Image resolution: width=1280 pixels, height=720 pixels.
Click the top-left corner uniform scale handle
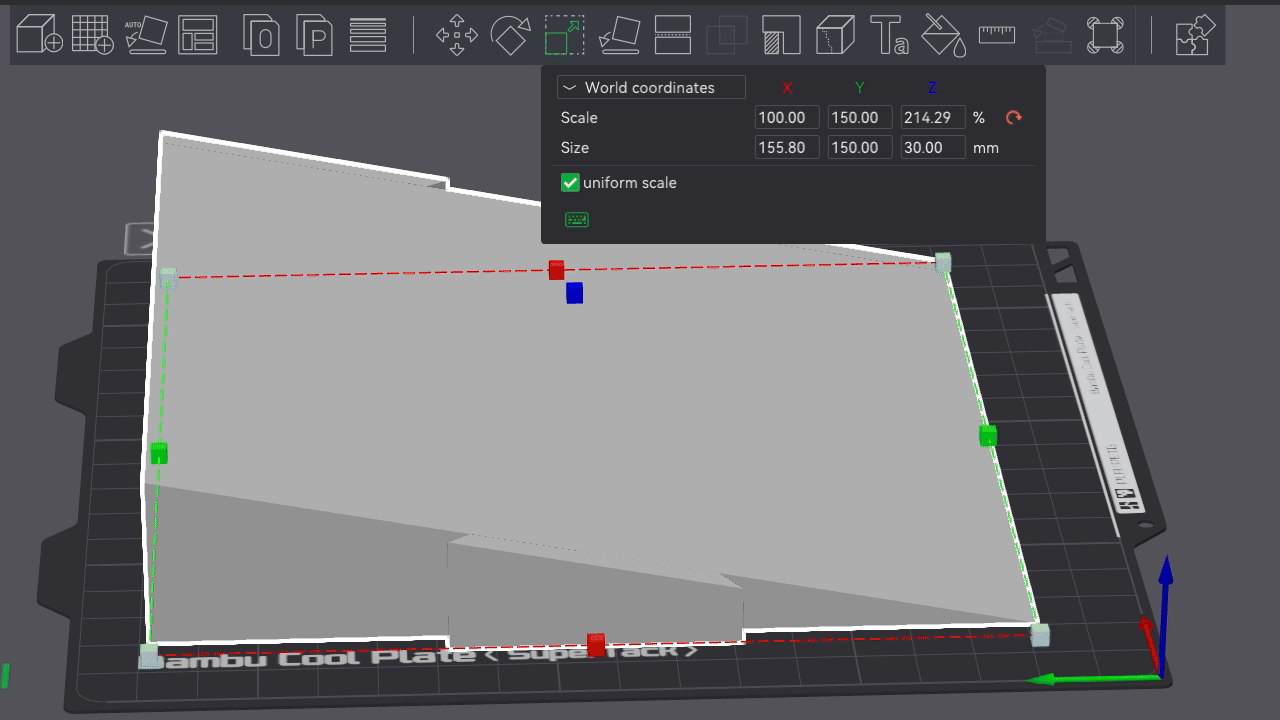tap(168, 277)
